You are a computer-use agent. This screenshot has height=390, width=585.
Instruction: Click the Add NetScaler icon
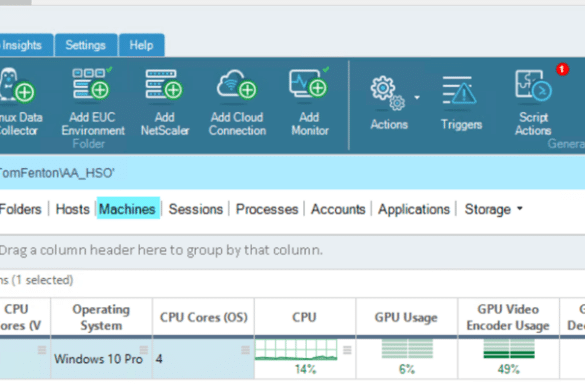[164, 84]
